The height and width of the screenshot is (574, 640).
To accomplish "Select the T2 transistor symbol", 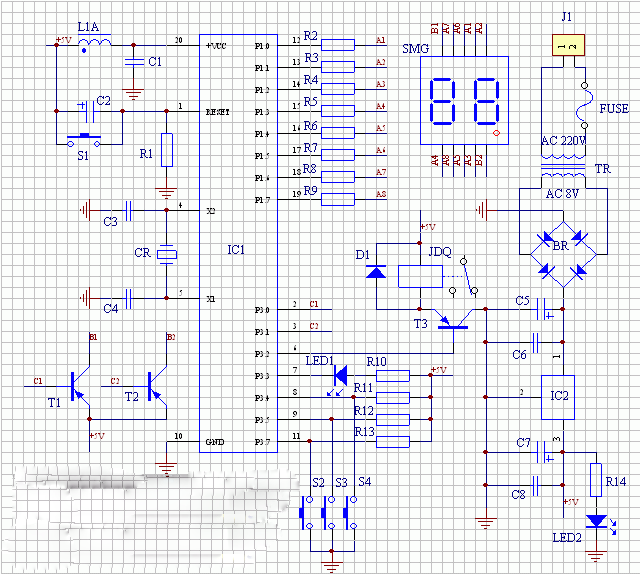I will [x=157, y=386].
